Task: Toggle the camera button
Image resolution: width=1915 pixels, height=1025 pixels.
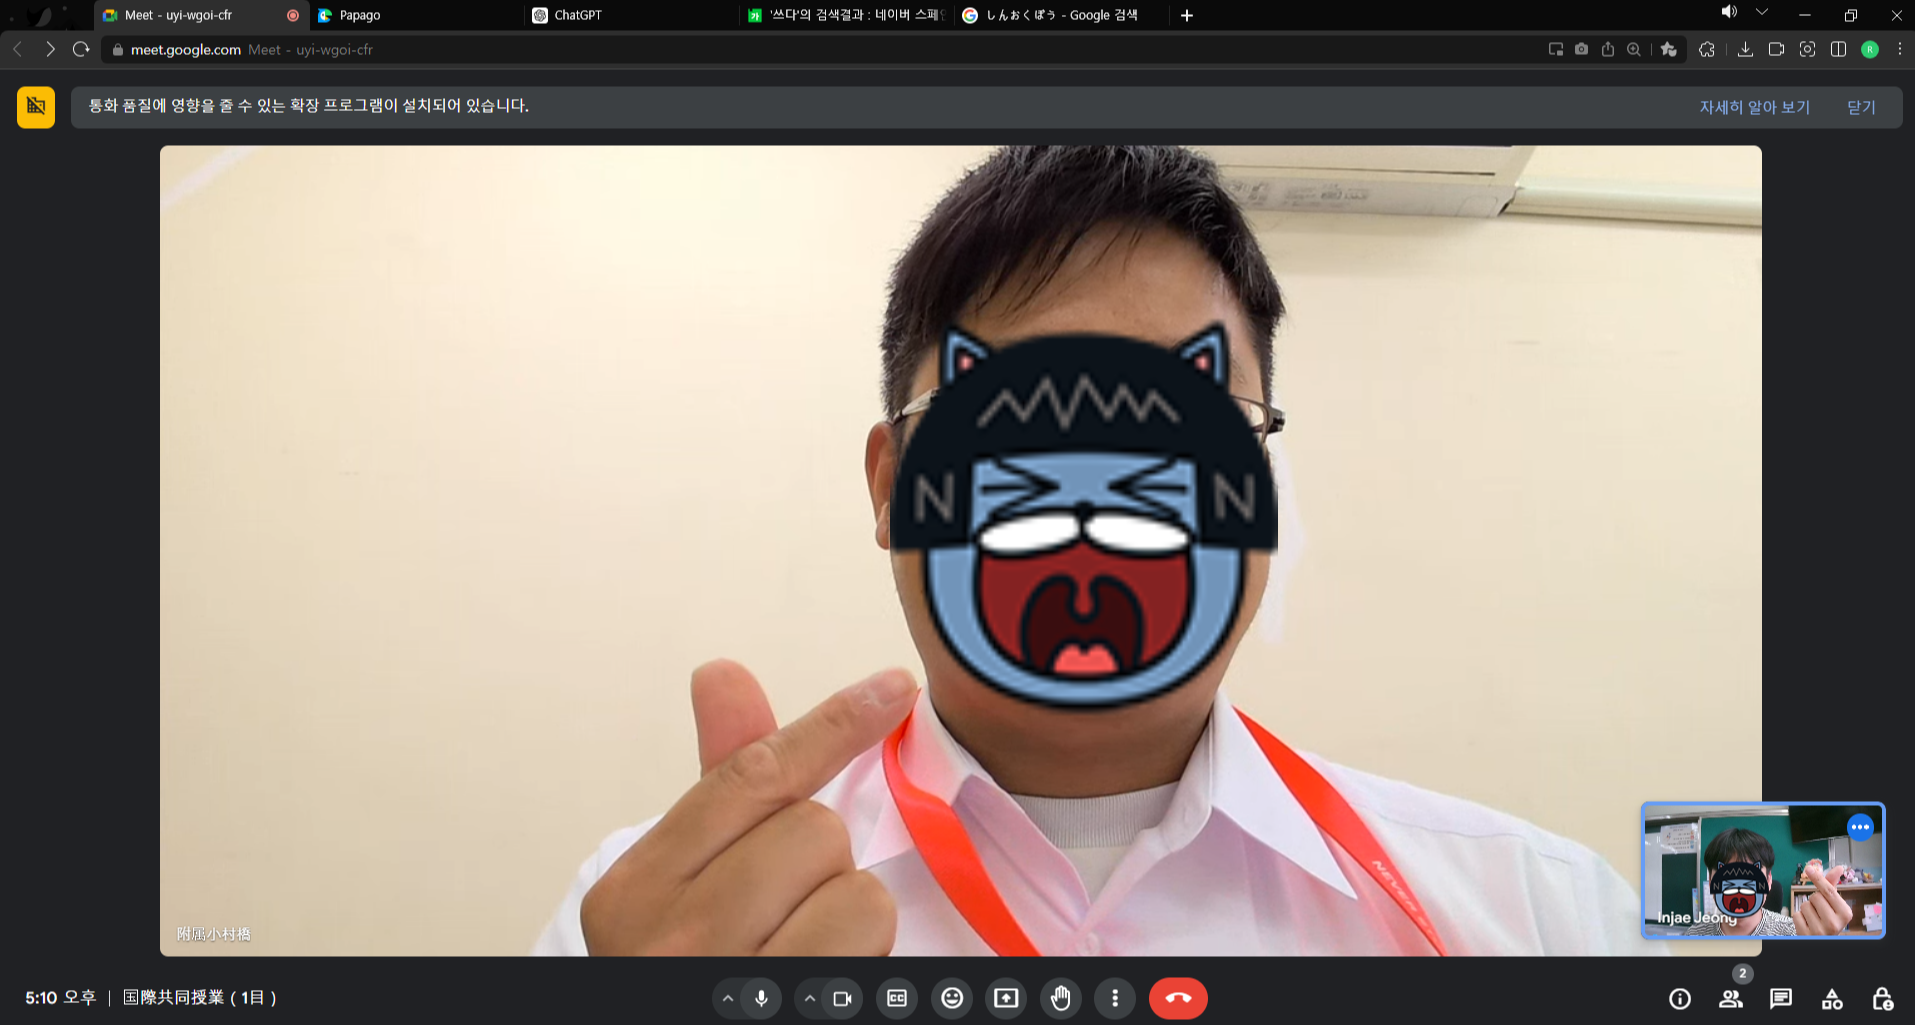Action: 843,998
